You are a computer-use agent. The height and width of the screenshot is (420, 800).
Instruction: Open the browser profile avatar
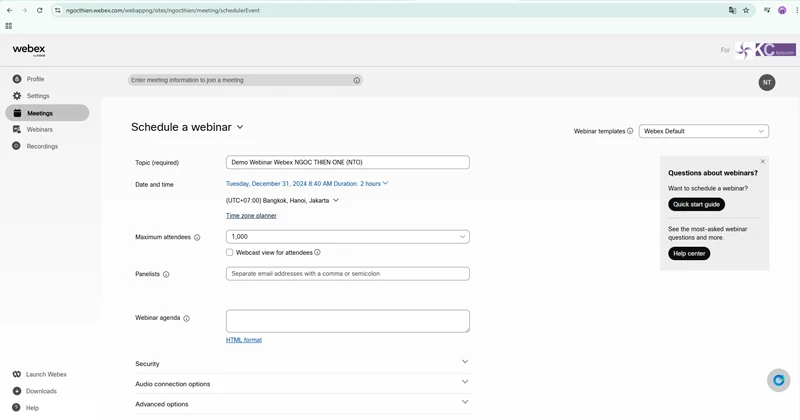782,10
